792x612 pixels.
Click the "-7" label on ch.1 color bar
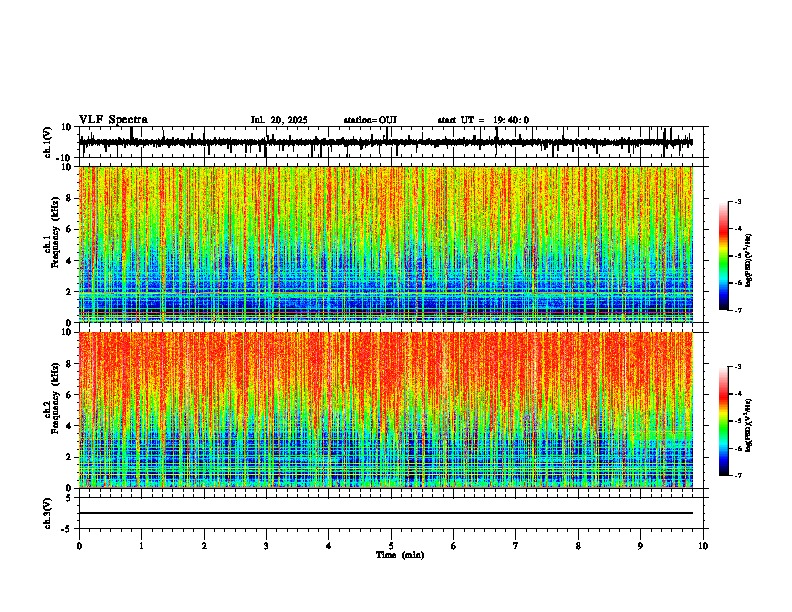pyautogui.click(x=737, y=311)
